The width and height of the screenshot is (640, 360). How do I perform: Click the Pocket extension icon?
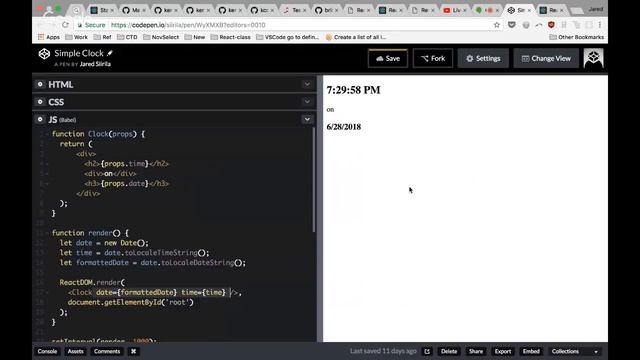[511, 25]
